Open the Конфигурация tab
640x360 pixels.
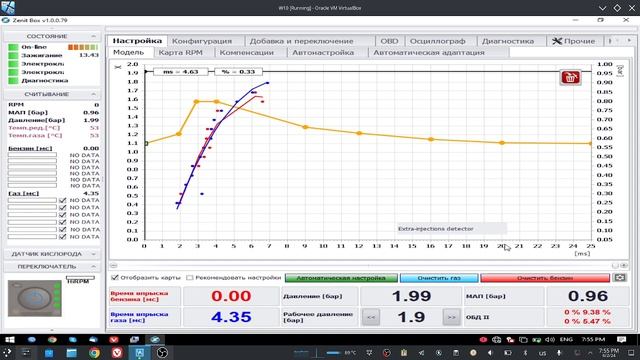pyautogui.click(x=202, y=41)
